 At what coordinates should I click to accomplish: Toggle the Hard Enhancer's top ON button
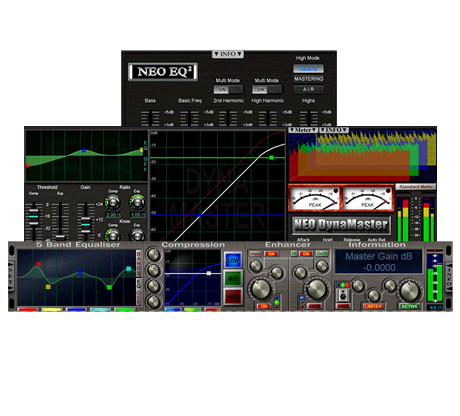[x=271, y=254]
